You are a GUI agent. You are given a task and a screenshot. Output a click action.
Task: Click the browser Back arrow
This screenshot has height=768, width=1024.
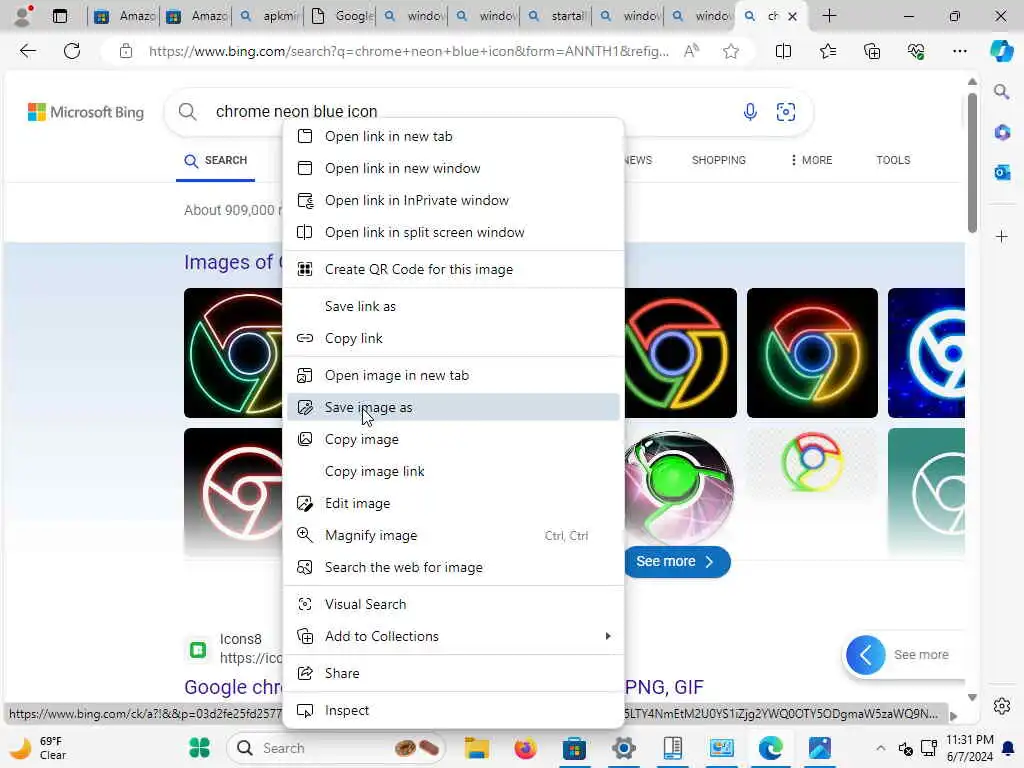(x=27, y=51)
